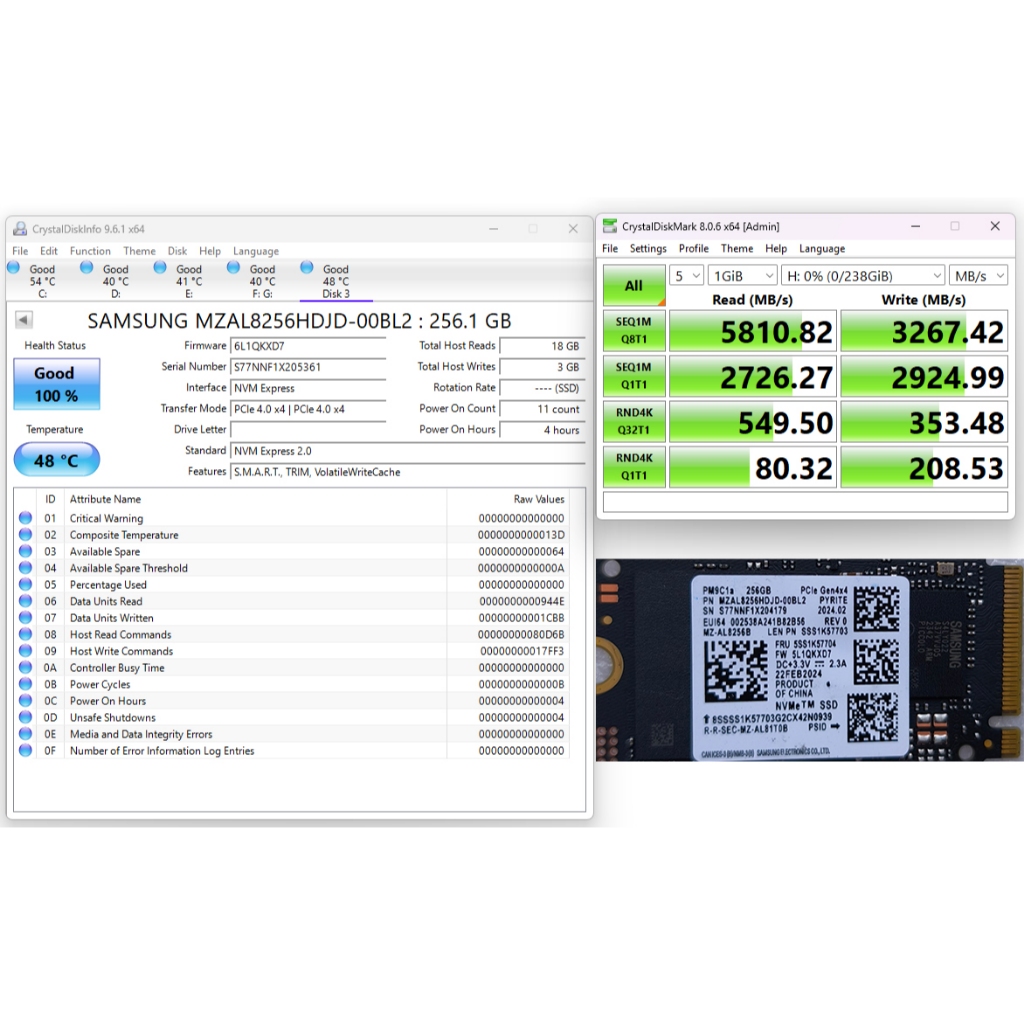Open the test count dropdown showing 5

coord(687,275)
